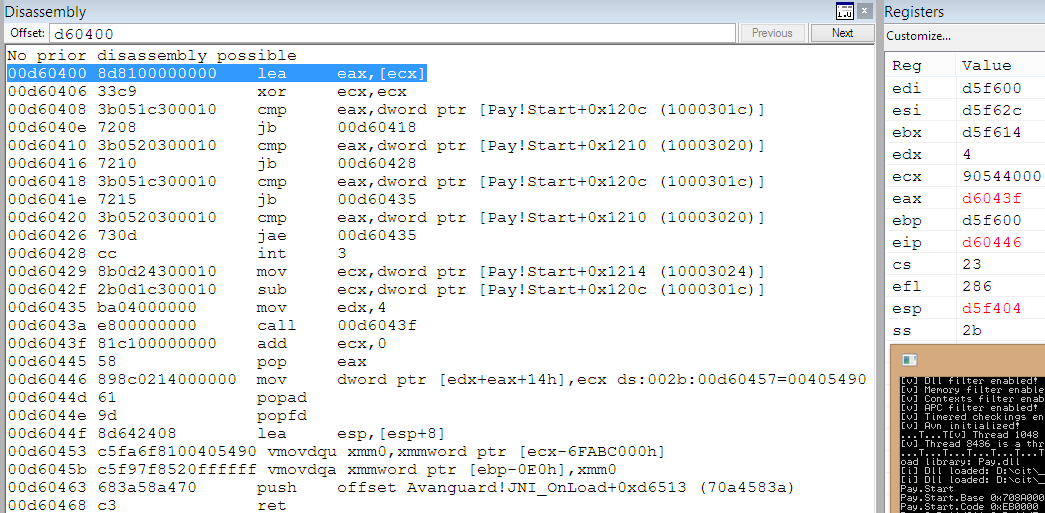
Task: Select the highlighted lea eax,[ecx] instruction
Action: [217, 73]
